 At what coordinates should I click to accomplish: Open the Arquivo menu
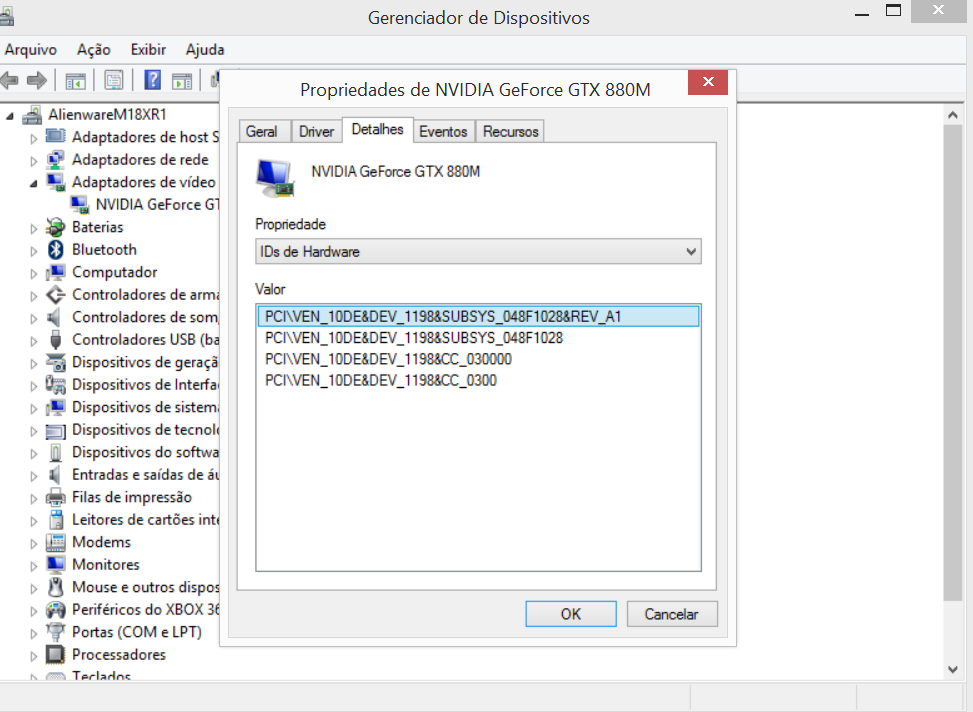click(x=30, y=50)
